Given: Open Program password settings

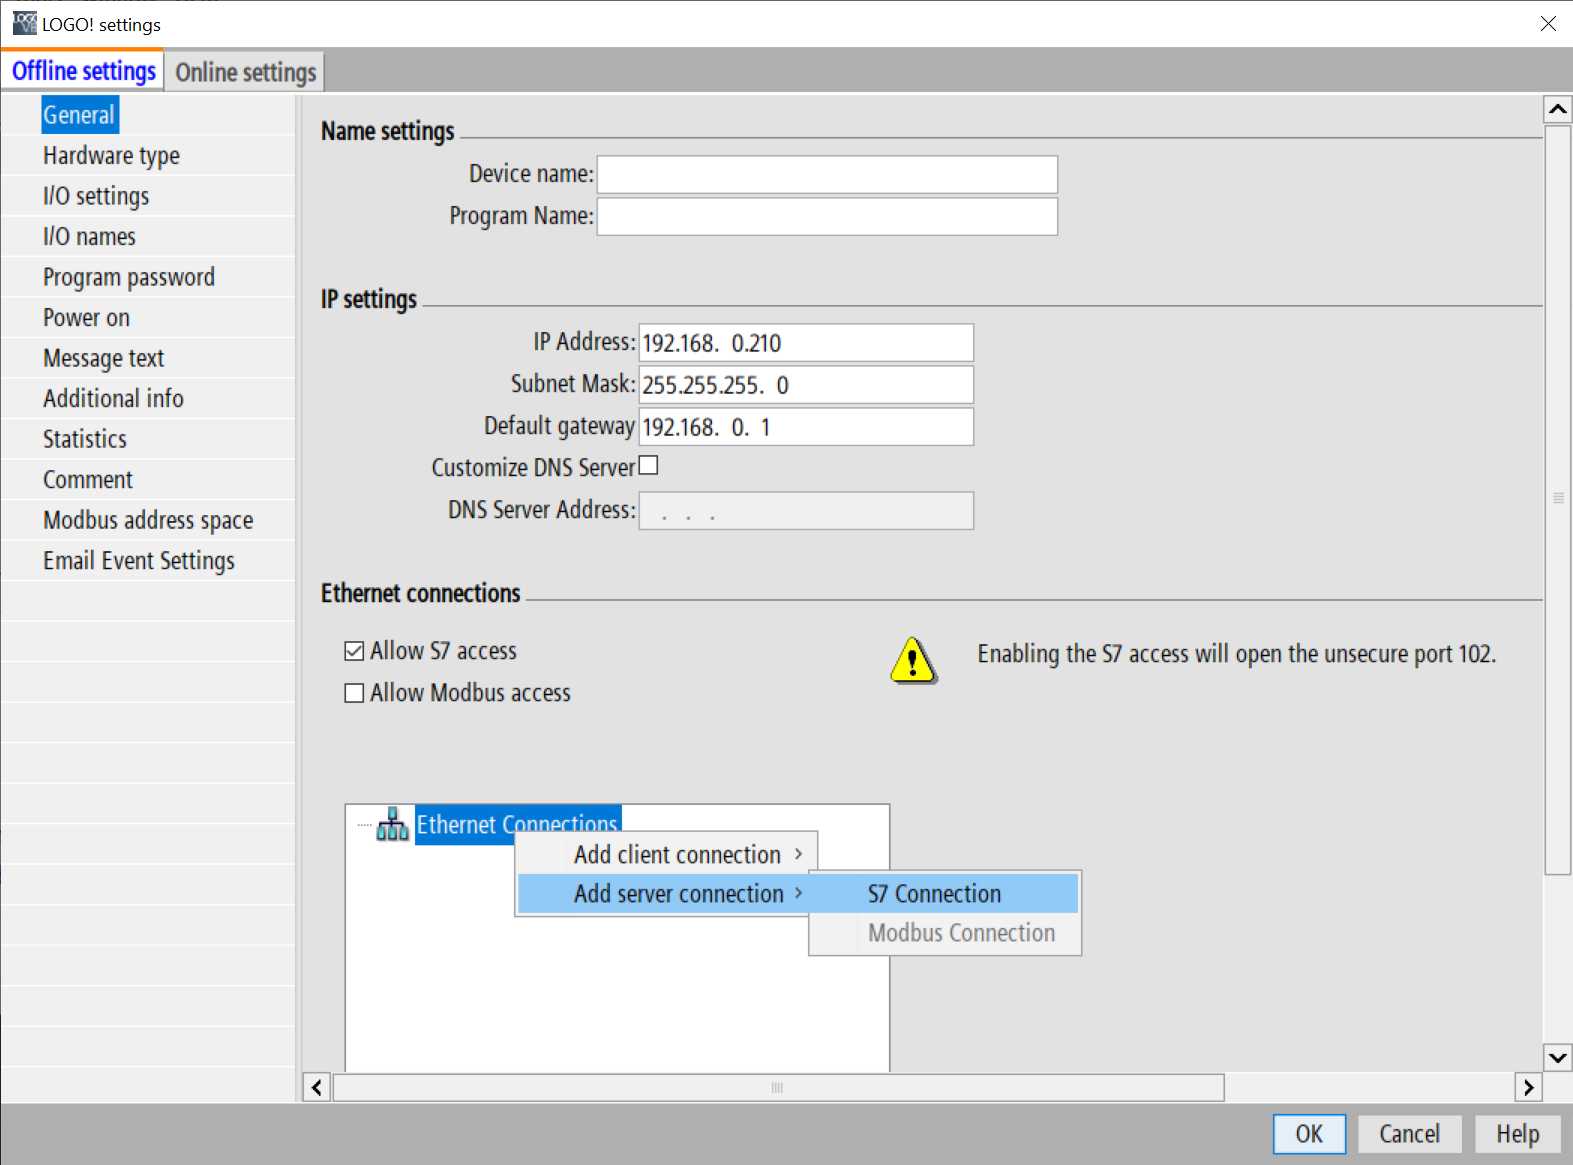Looking at the screenshot, I should click(129, 277).
